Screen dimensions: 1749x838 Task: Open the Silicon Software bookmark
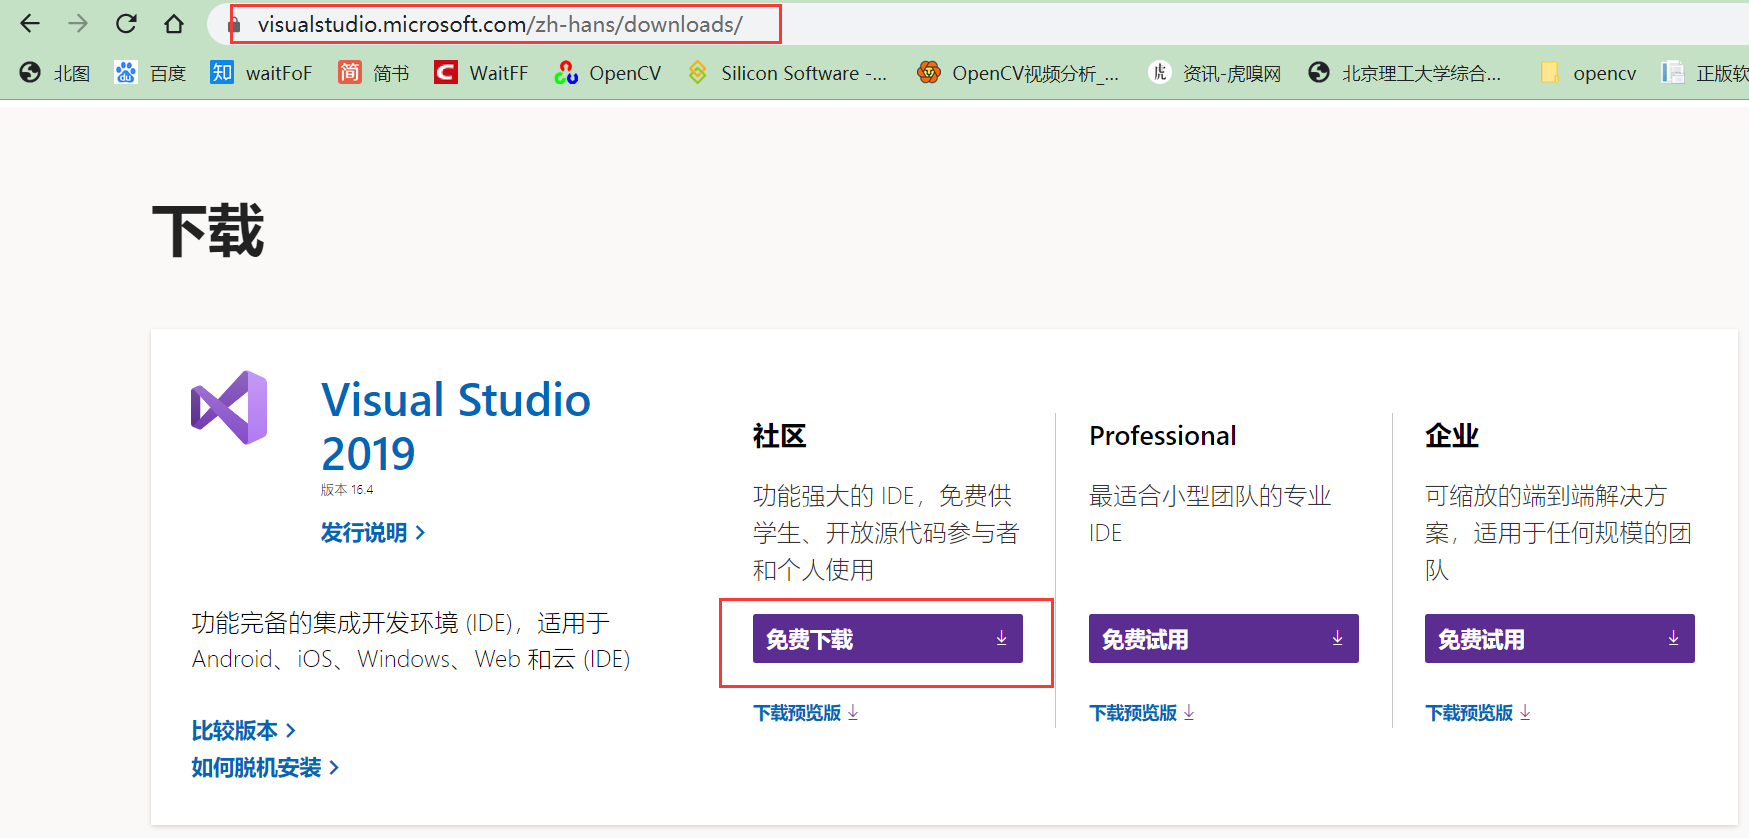787,72
